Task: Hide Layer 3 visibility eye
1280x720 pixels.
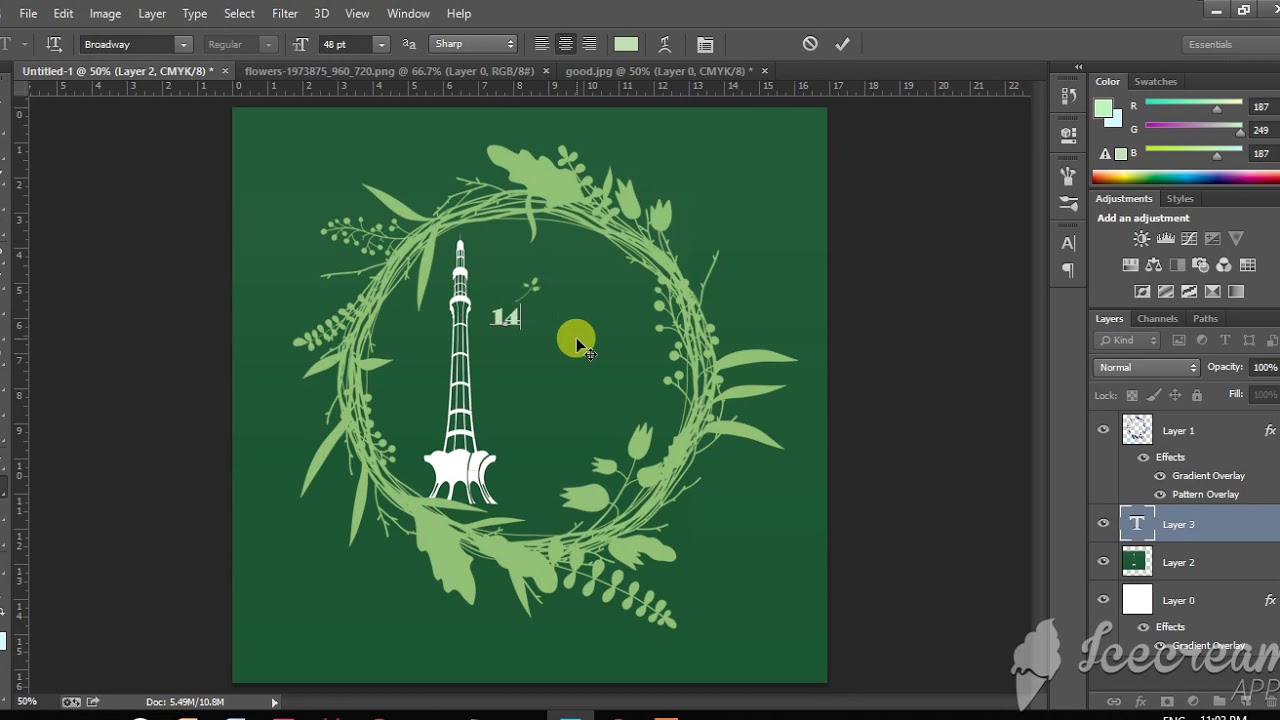Action: (x=1103, y=524)
